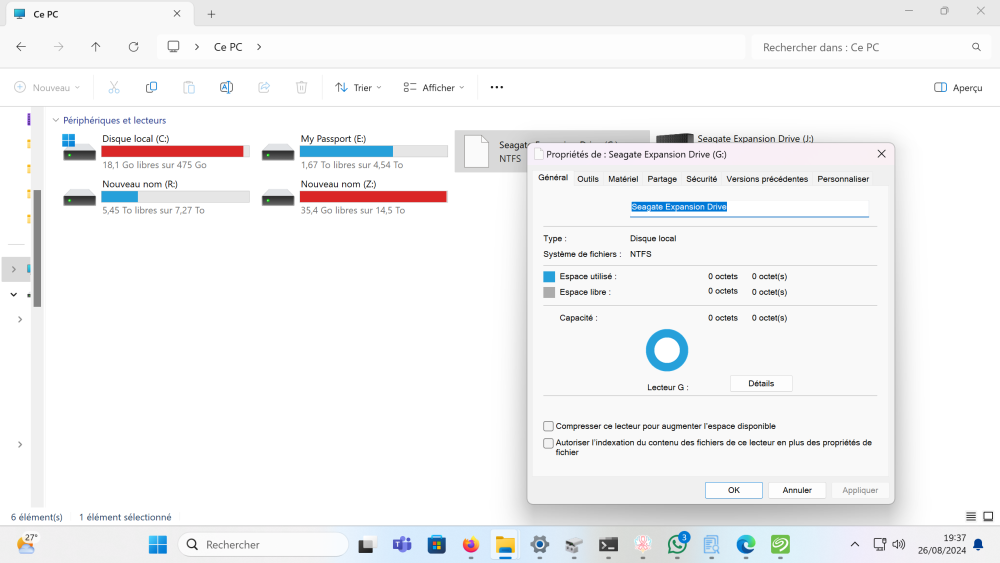
Task: Go up one folder level
Action: click(96, 47)
